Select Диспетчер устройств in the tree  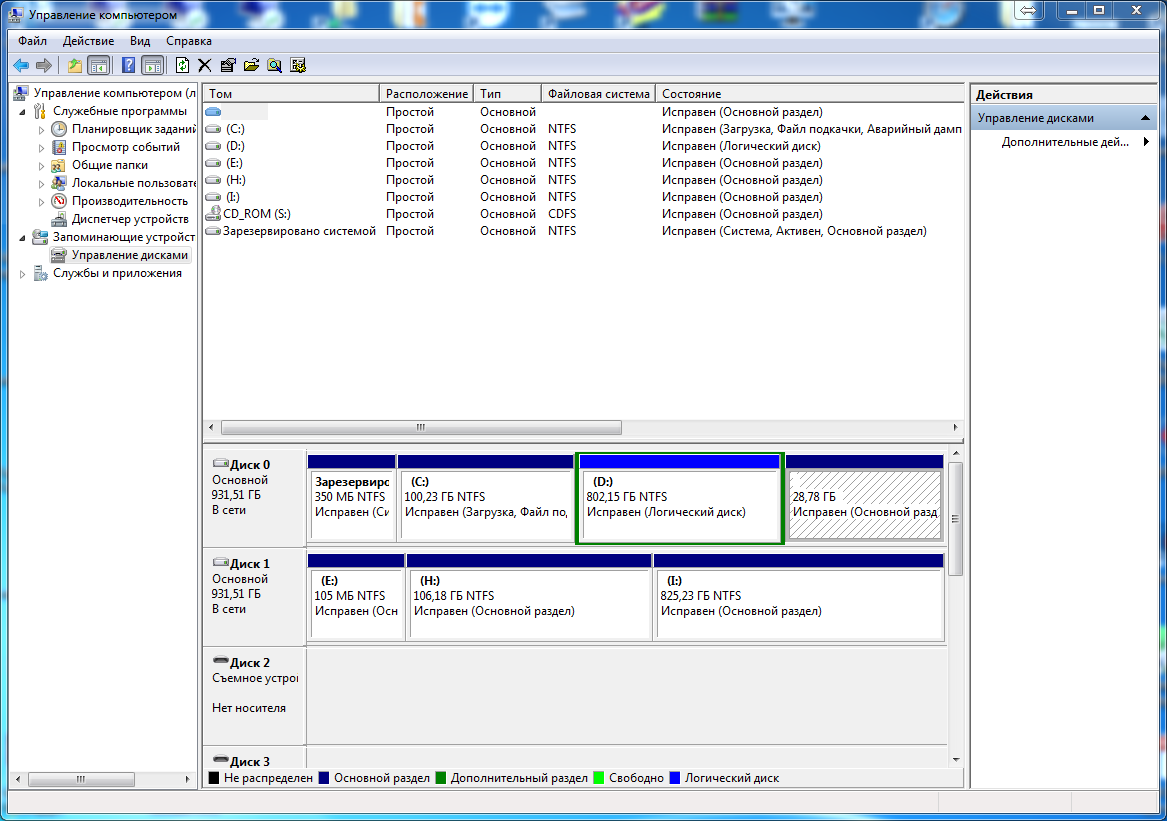130,219
